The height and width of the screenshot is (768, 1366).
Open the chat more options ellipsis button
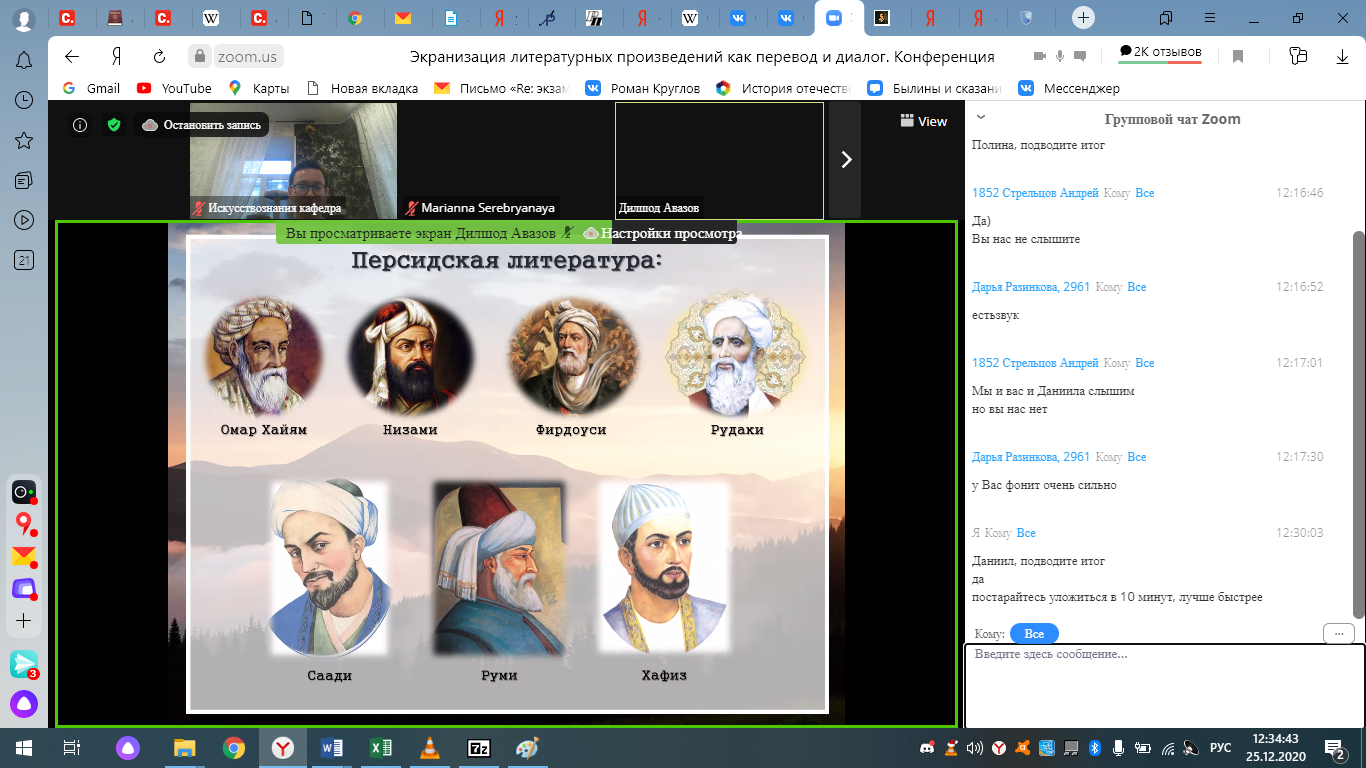click(1338, 634)
